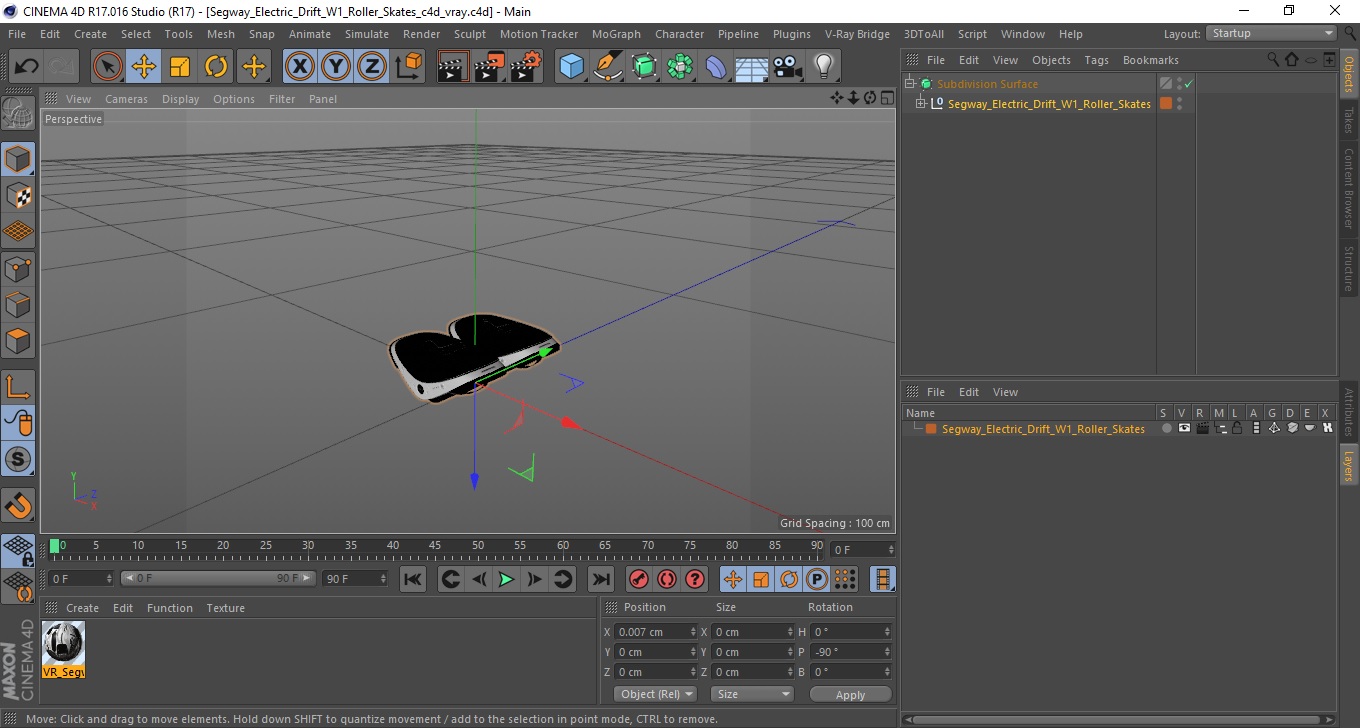Open viewport Cameras menu
Viewport: 1360px width, 728px height.
pyautogui.click(x=126, y=99)
